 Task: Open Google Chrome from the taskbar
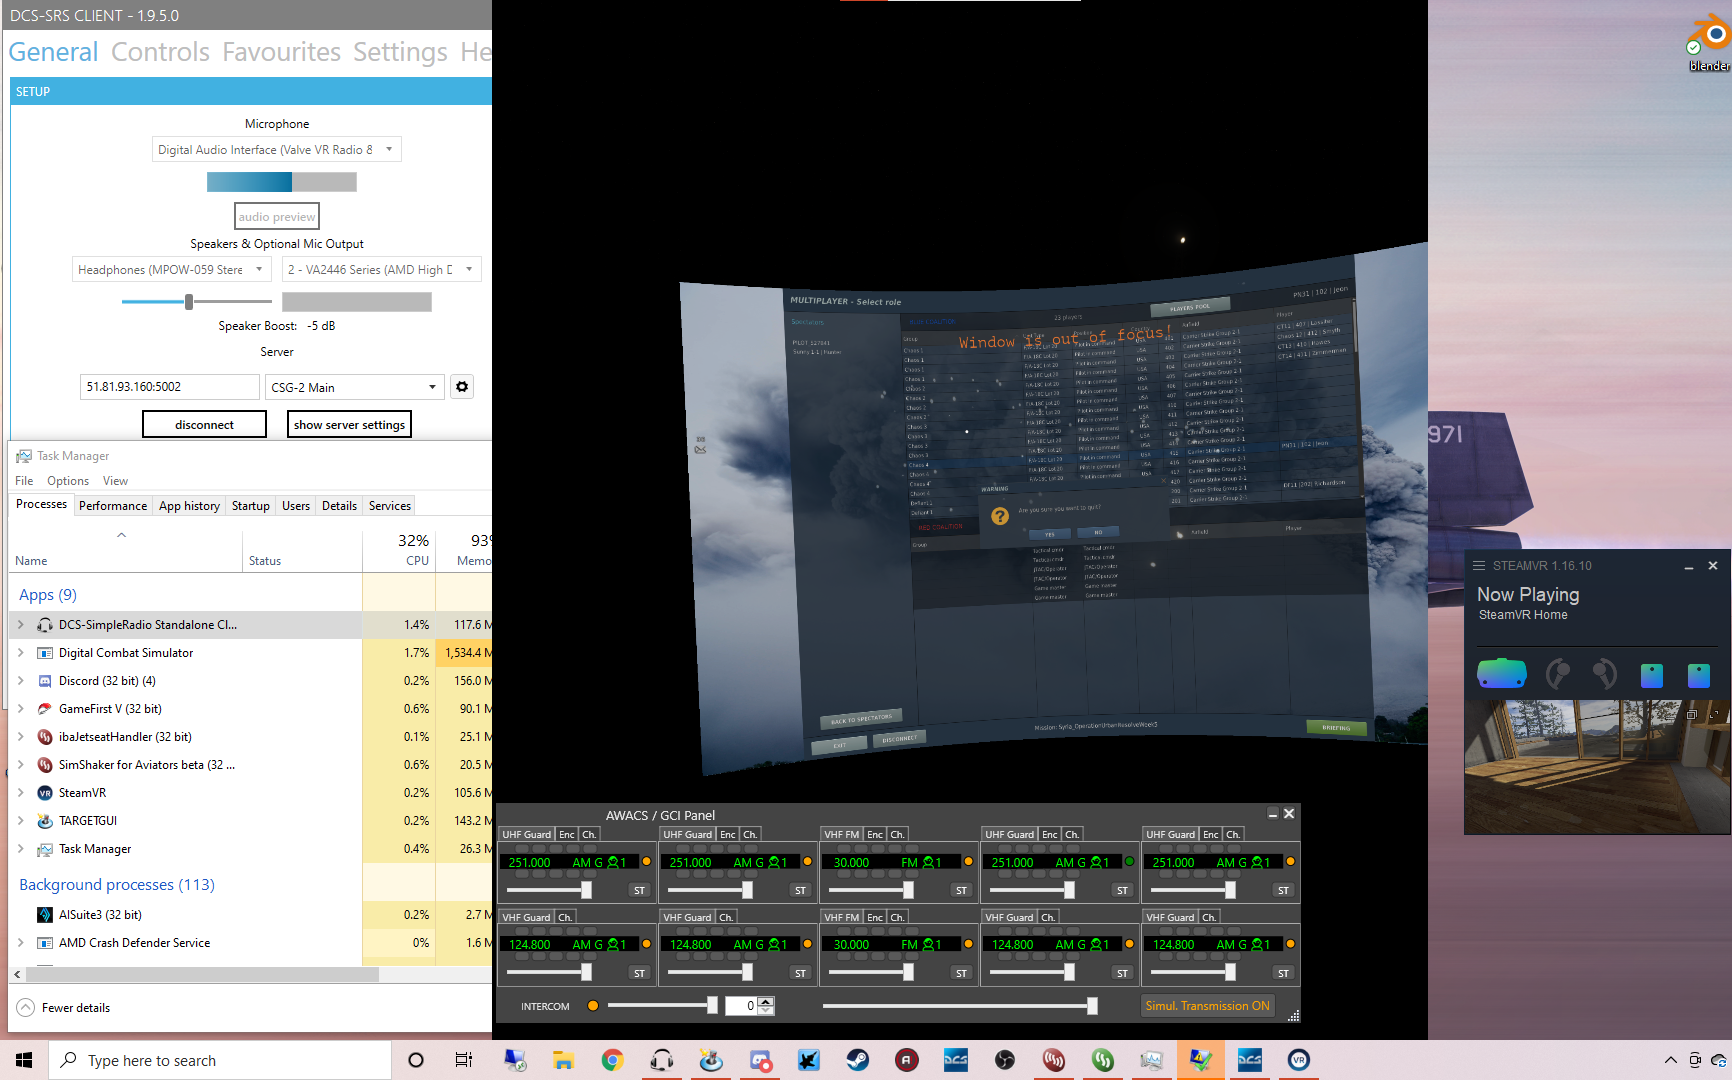coord(612,1060)
